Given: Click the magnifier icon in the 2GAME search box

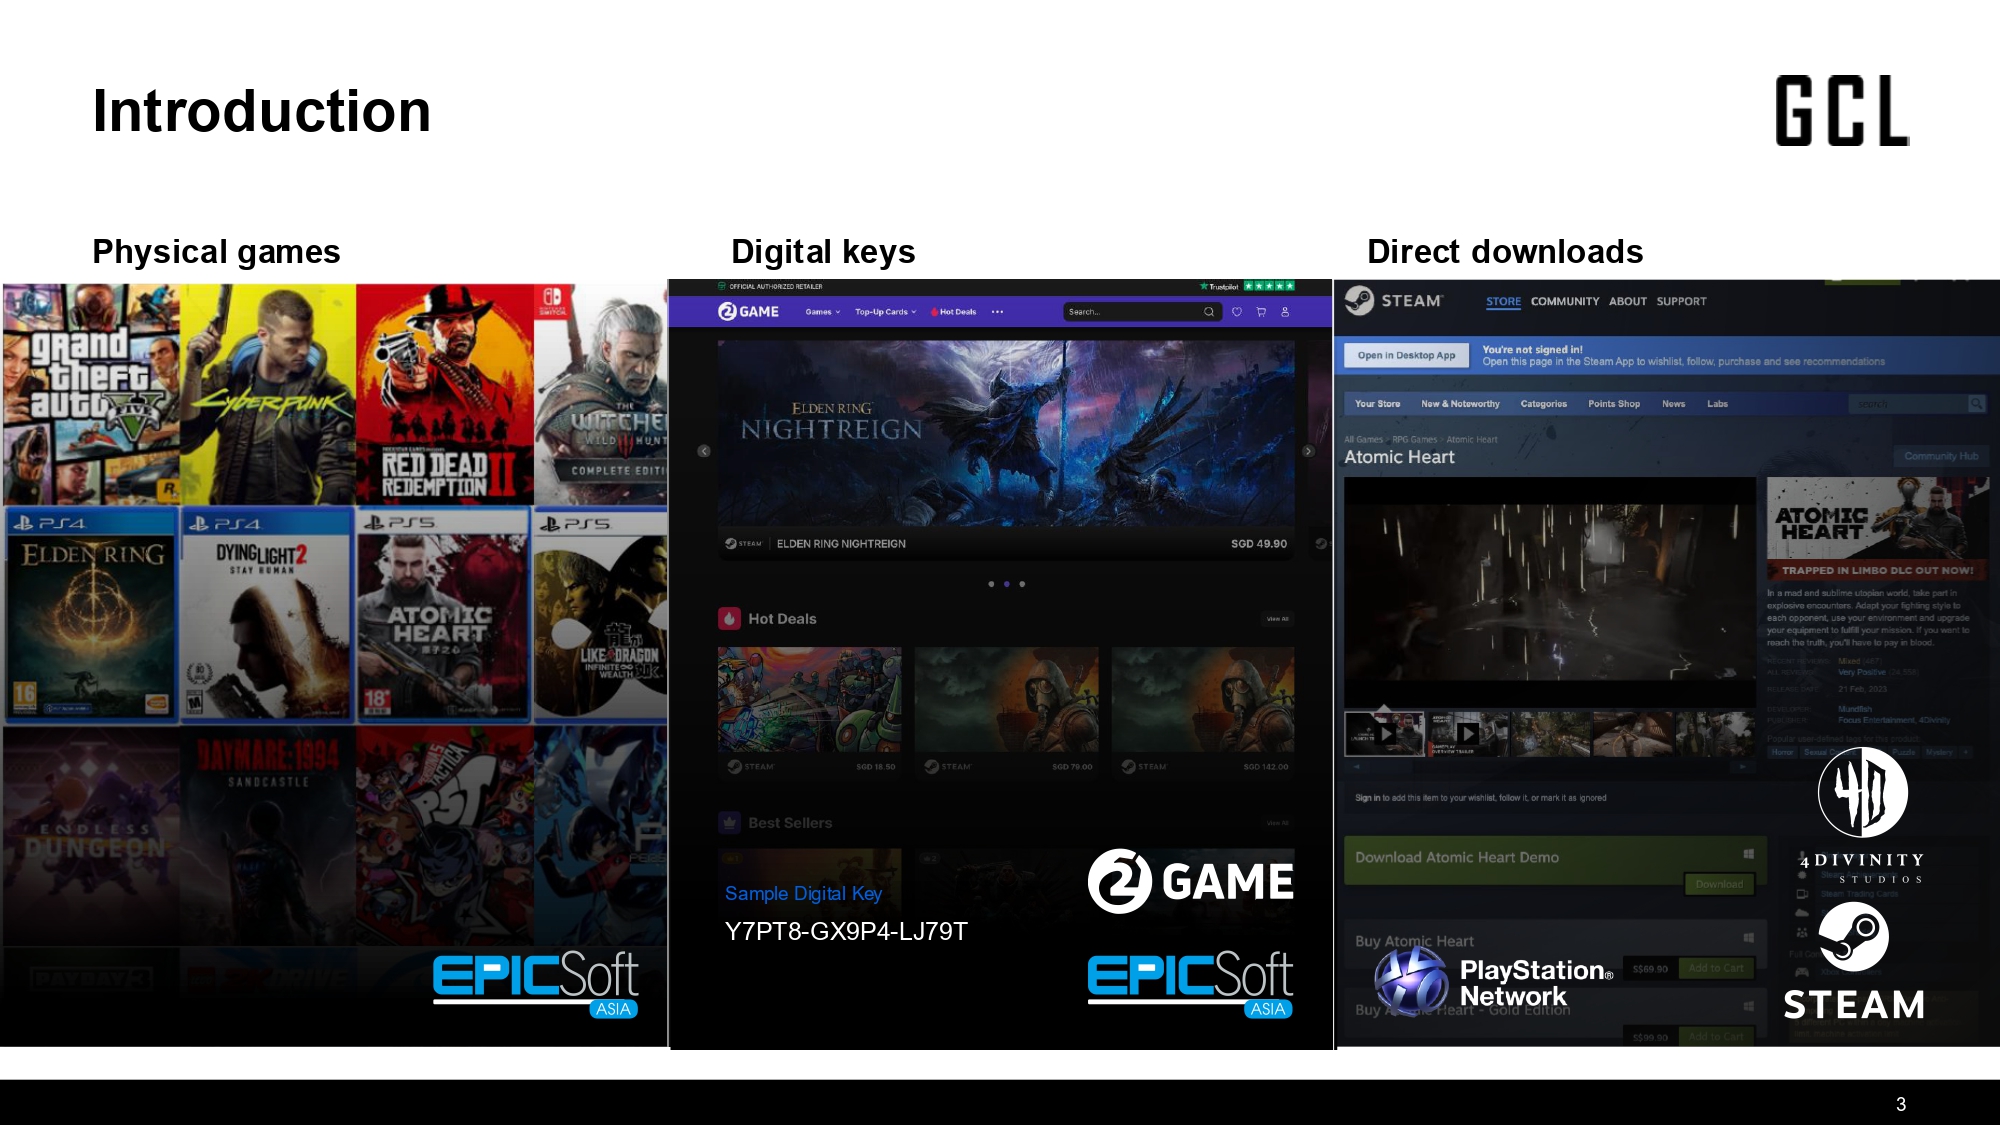Looking at the screenshot, I should tap(1209, 312).
